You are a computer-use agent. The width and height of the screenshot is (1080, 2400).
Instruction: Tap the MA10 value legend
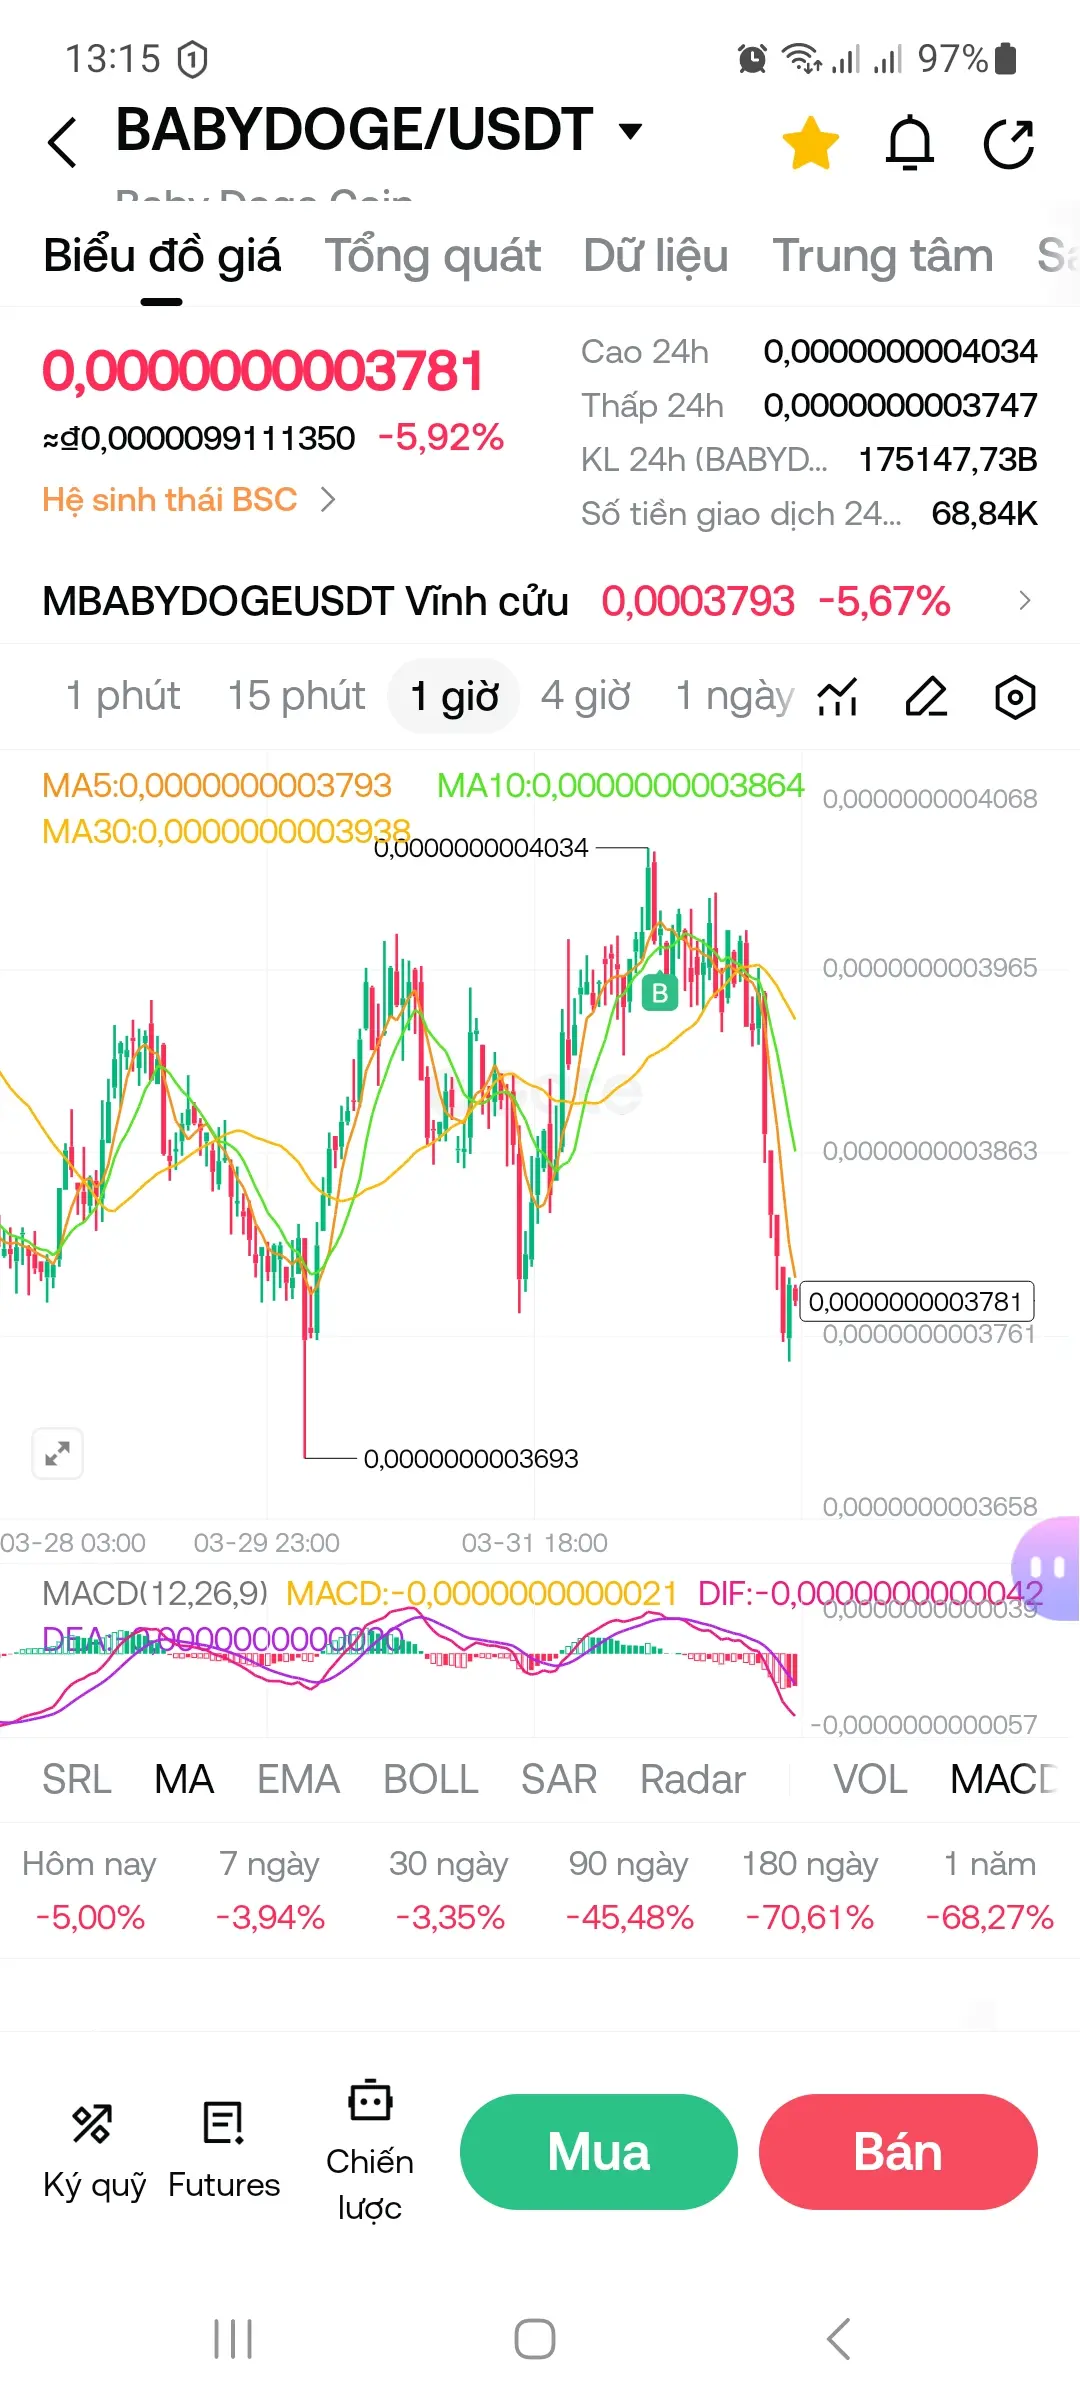(x=620, y=785)
